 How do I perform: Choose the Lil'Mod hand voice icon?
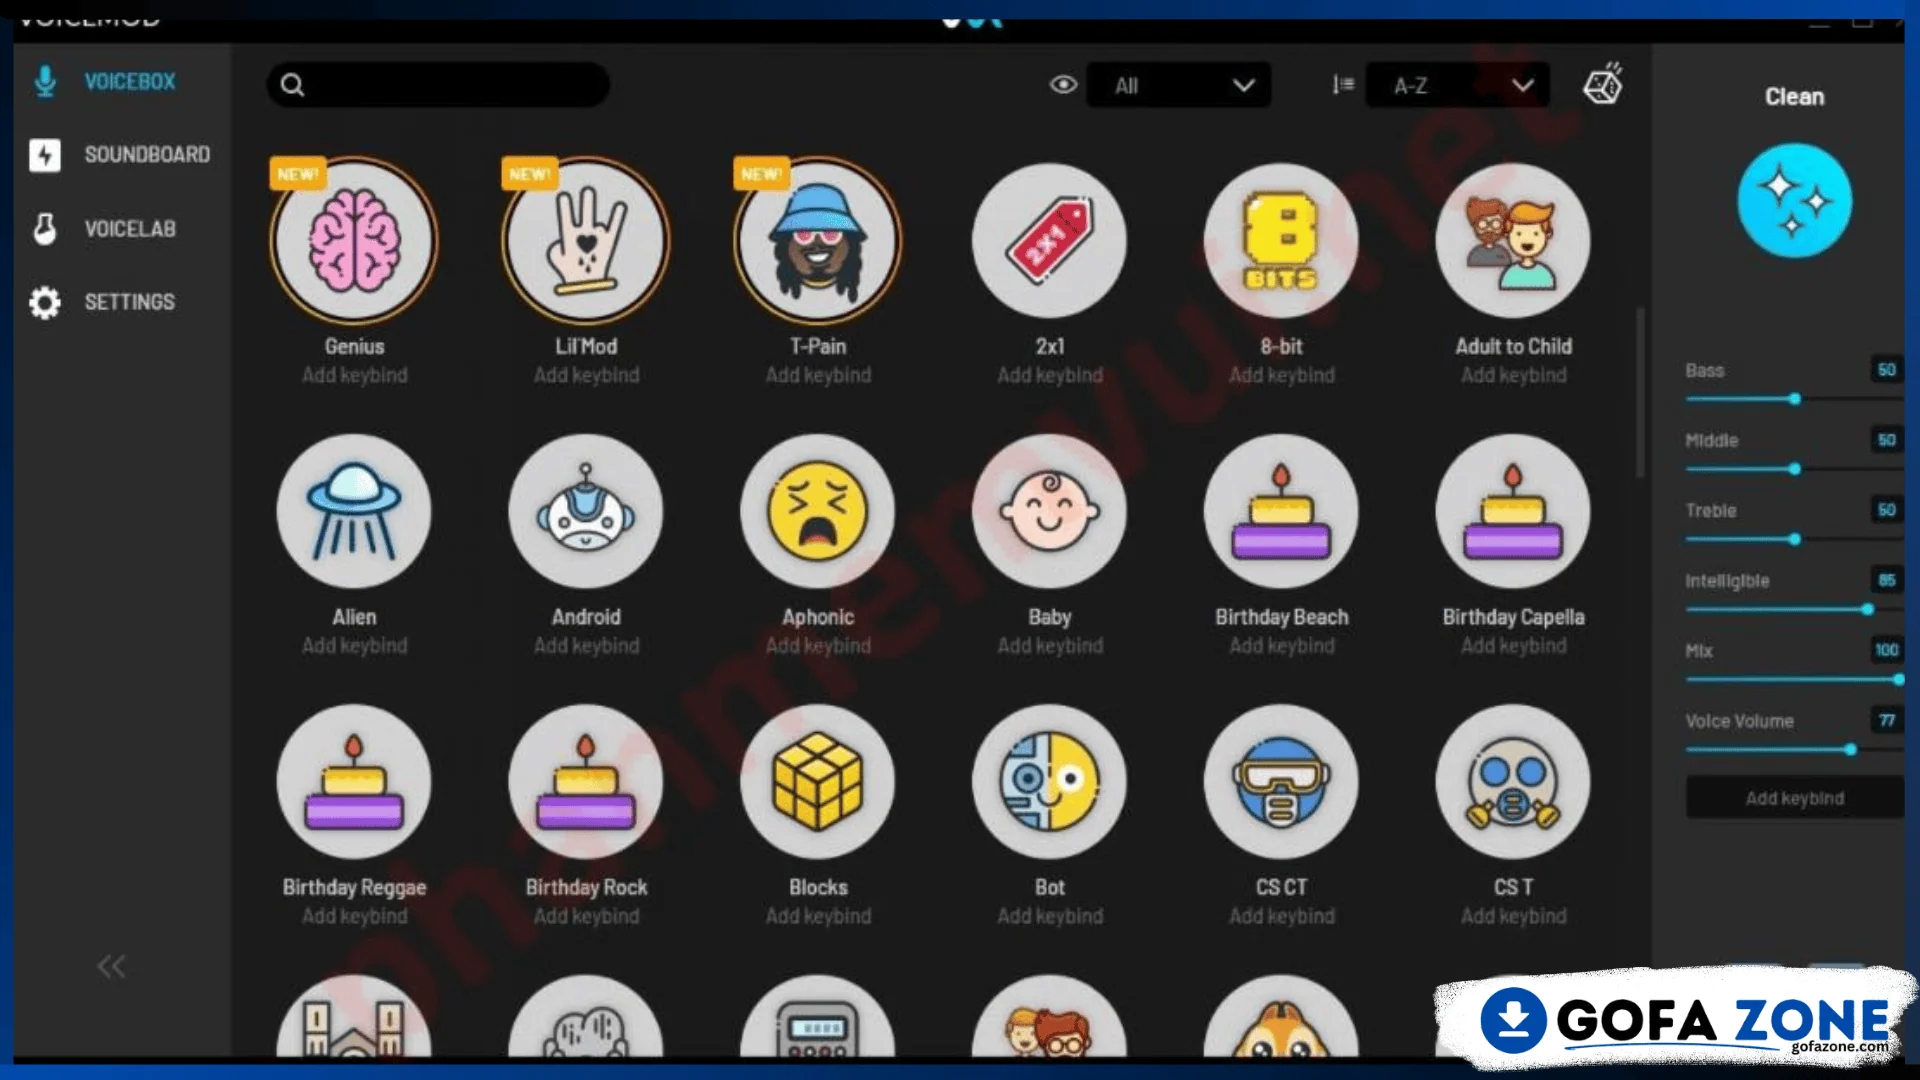tap(586, 241)
